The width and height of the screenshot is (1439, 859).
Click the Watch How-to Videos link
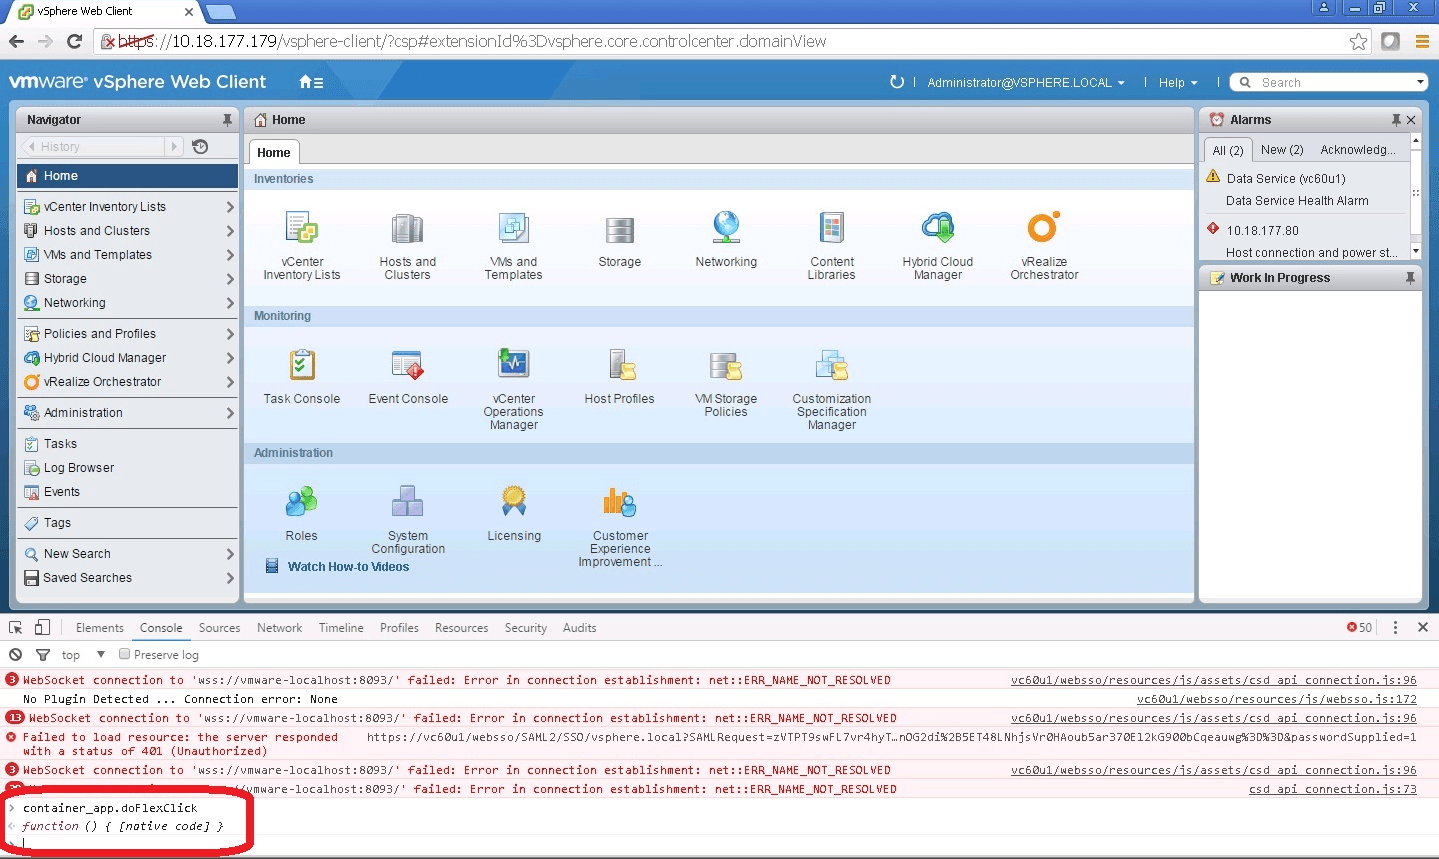pos(348,567)
